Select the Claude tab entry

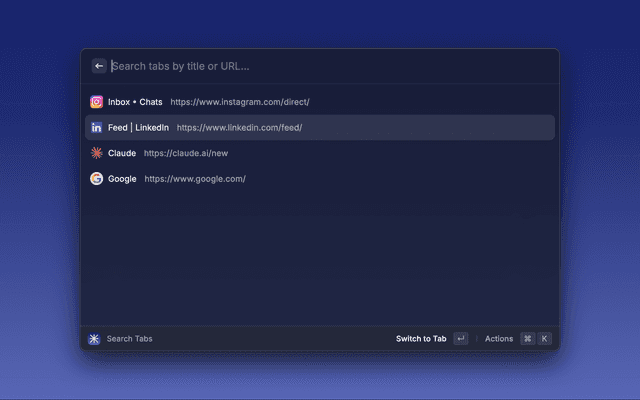[x=320, y=153]
